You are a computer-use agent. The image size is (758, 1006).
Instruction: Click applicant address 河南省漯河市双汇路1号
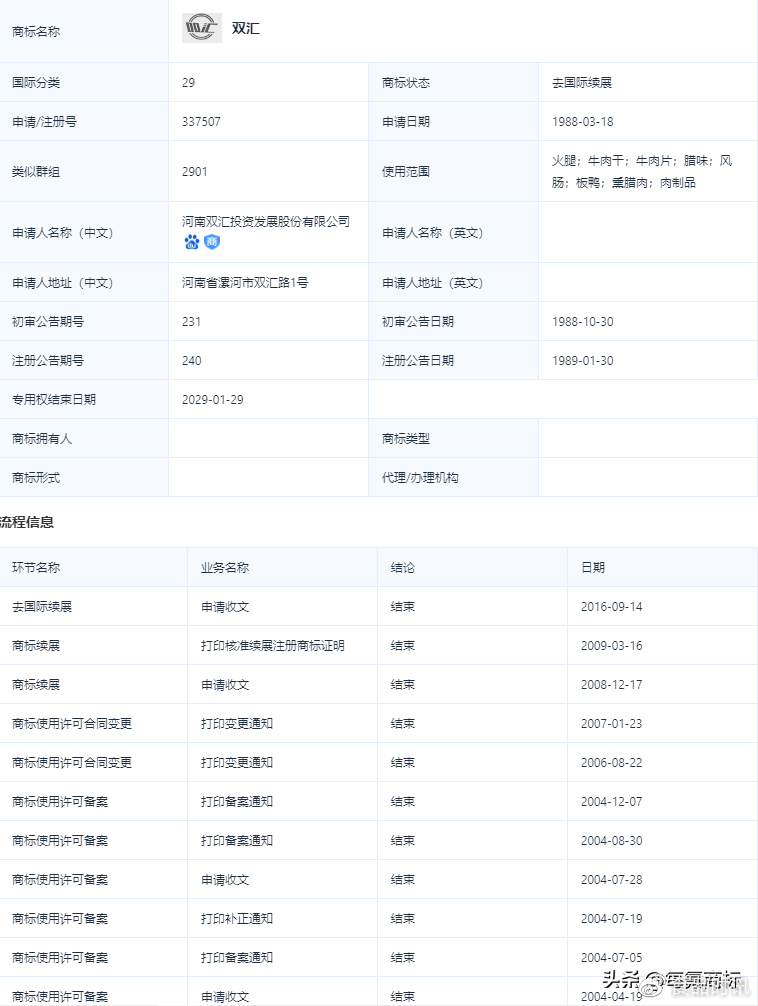[x=245, y=282]
